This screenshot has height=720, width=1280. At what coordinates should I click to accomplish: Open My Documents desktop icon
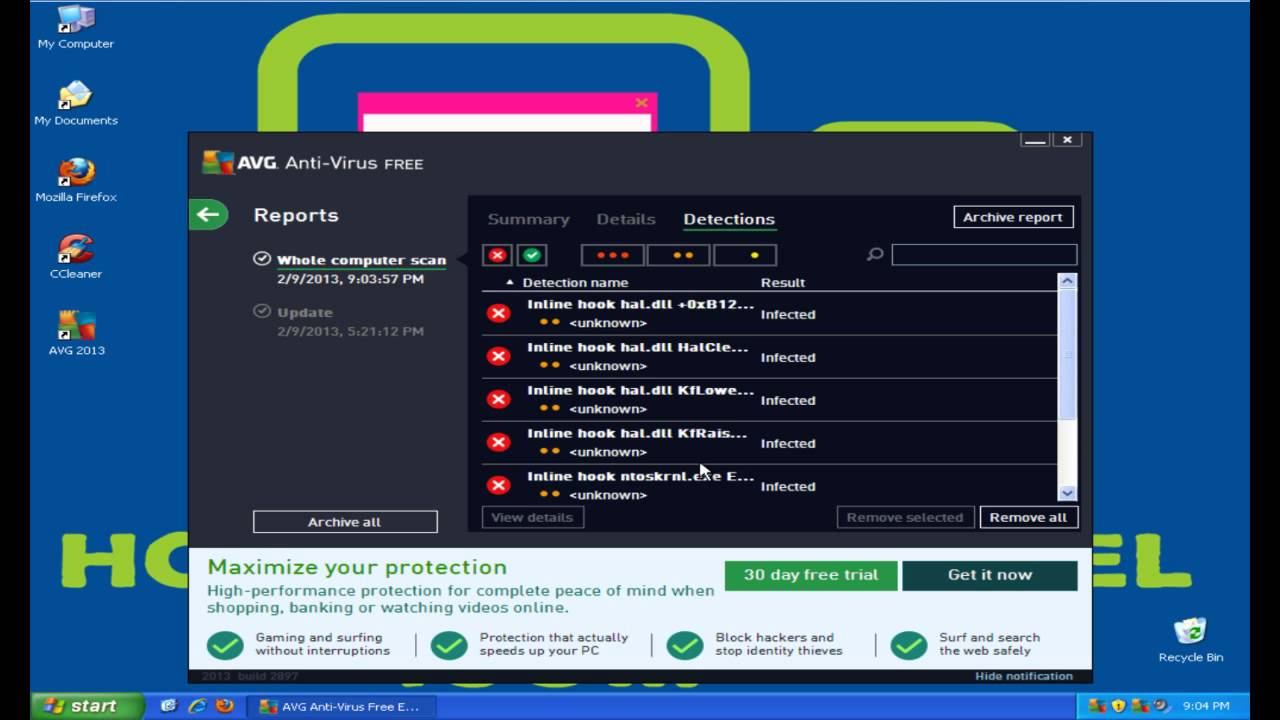pyautogui.click(x=76, y=103)
